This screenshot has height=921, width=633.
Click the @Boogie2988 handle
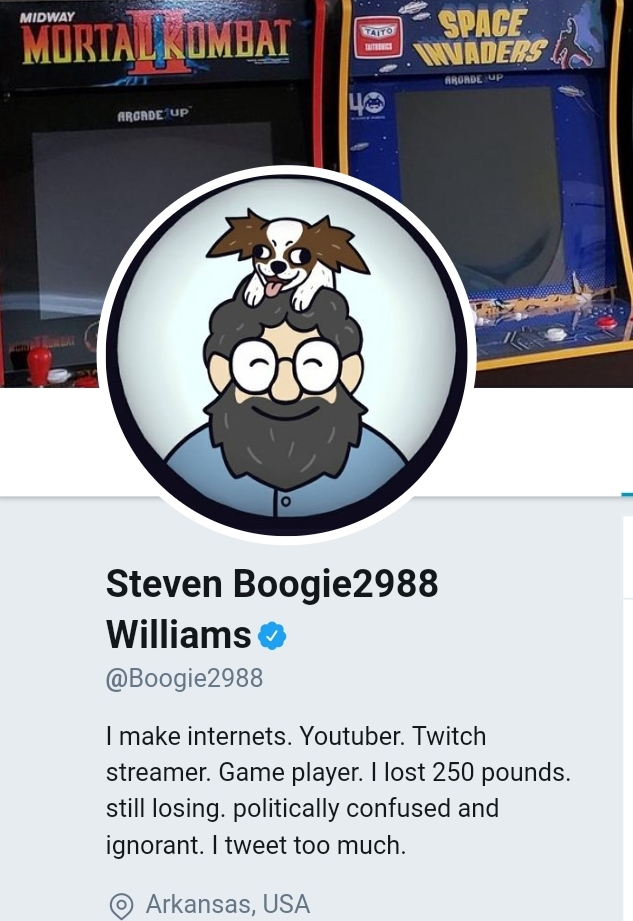[184, 678]
